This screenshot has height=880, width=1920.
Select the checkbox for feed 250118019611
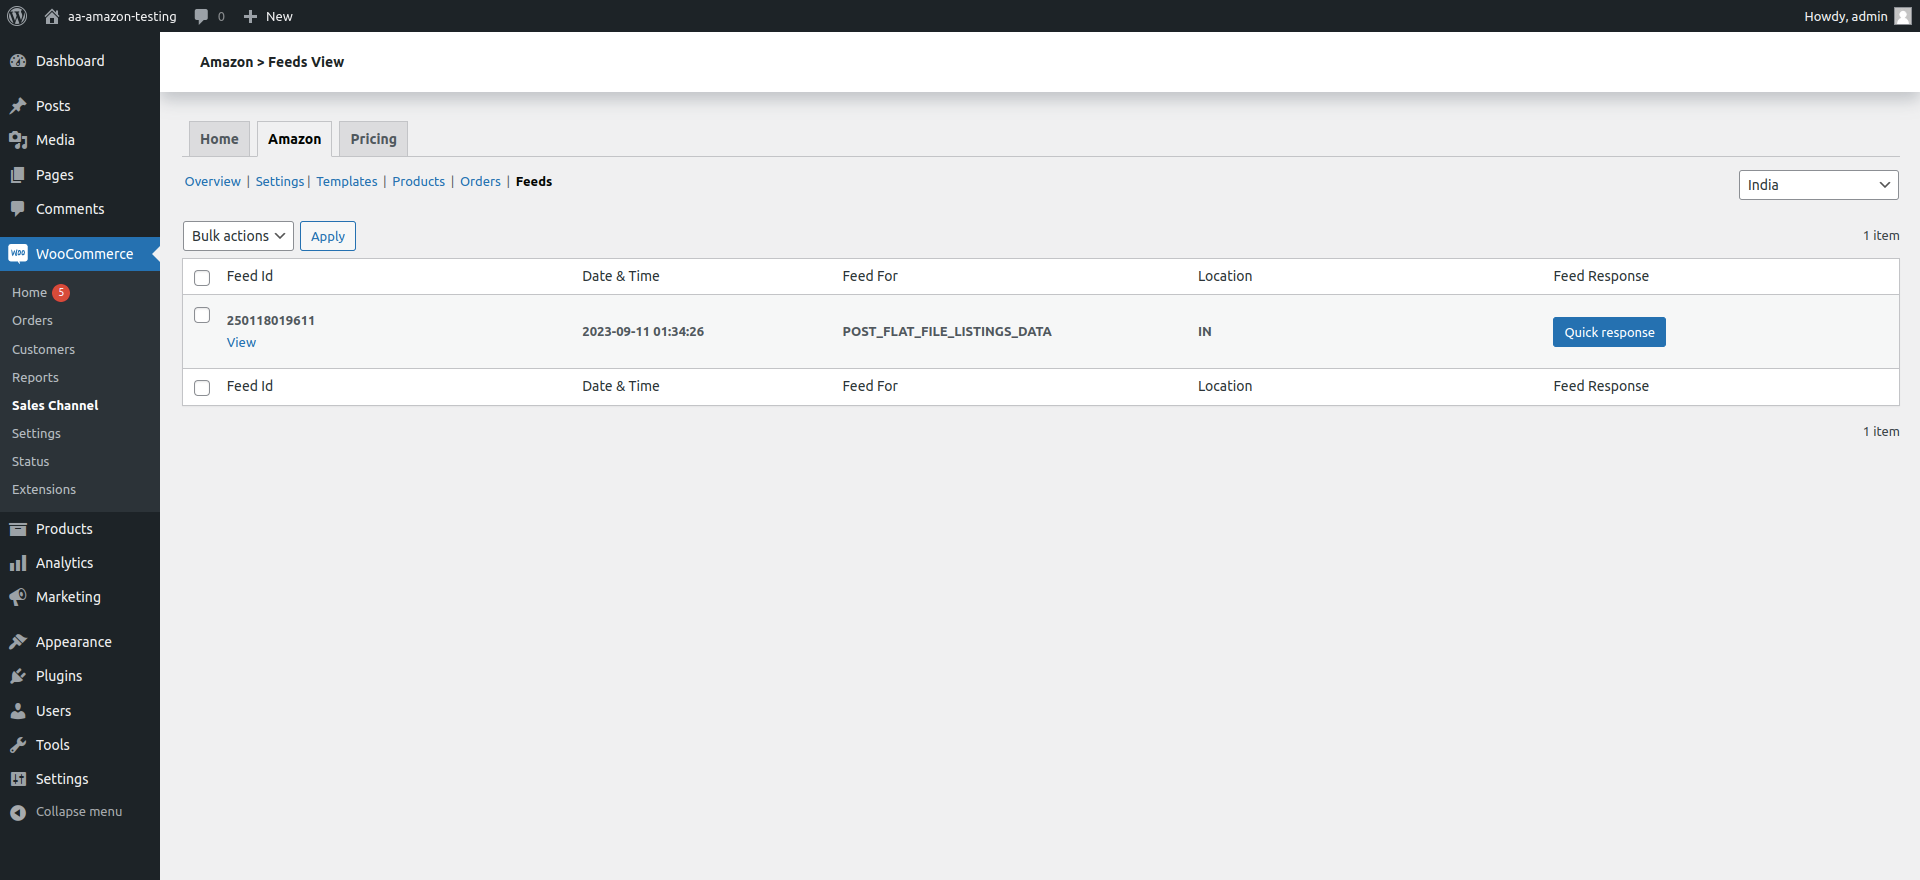tap(202, 315)
